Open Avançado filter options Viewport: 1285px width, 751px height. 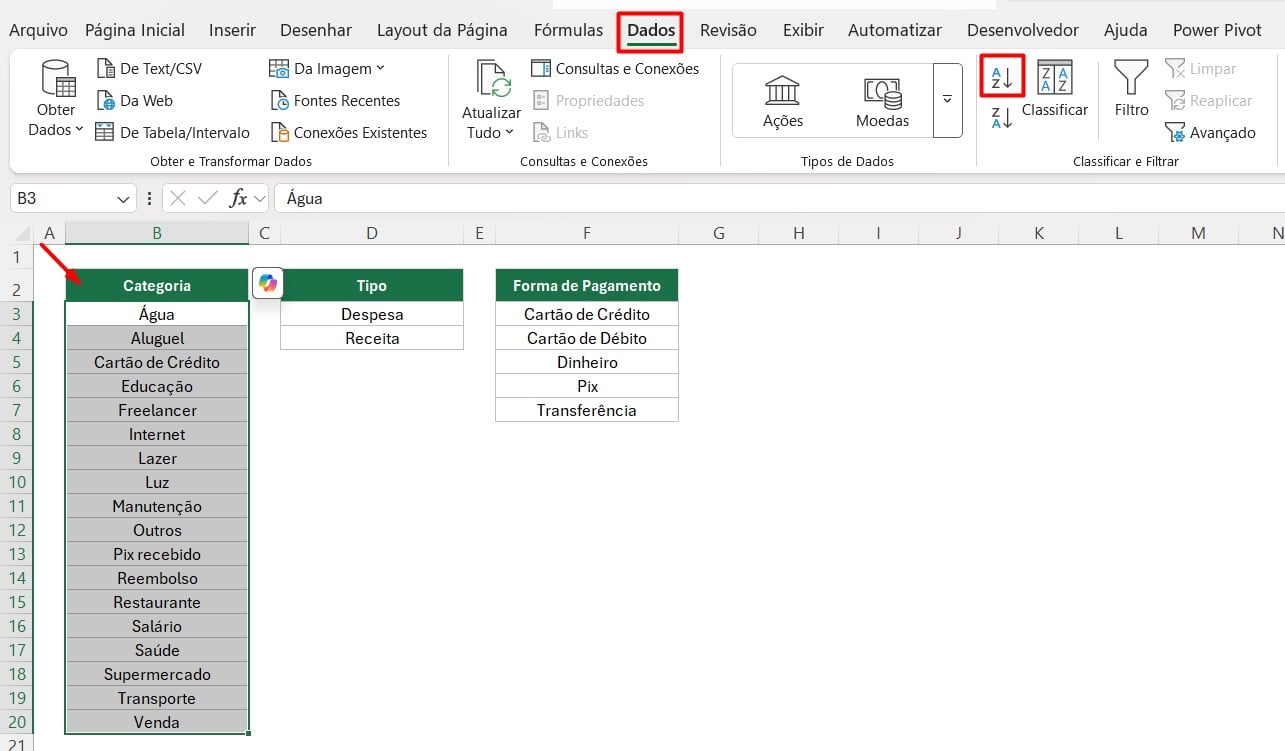point(1210,133)
